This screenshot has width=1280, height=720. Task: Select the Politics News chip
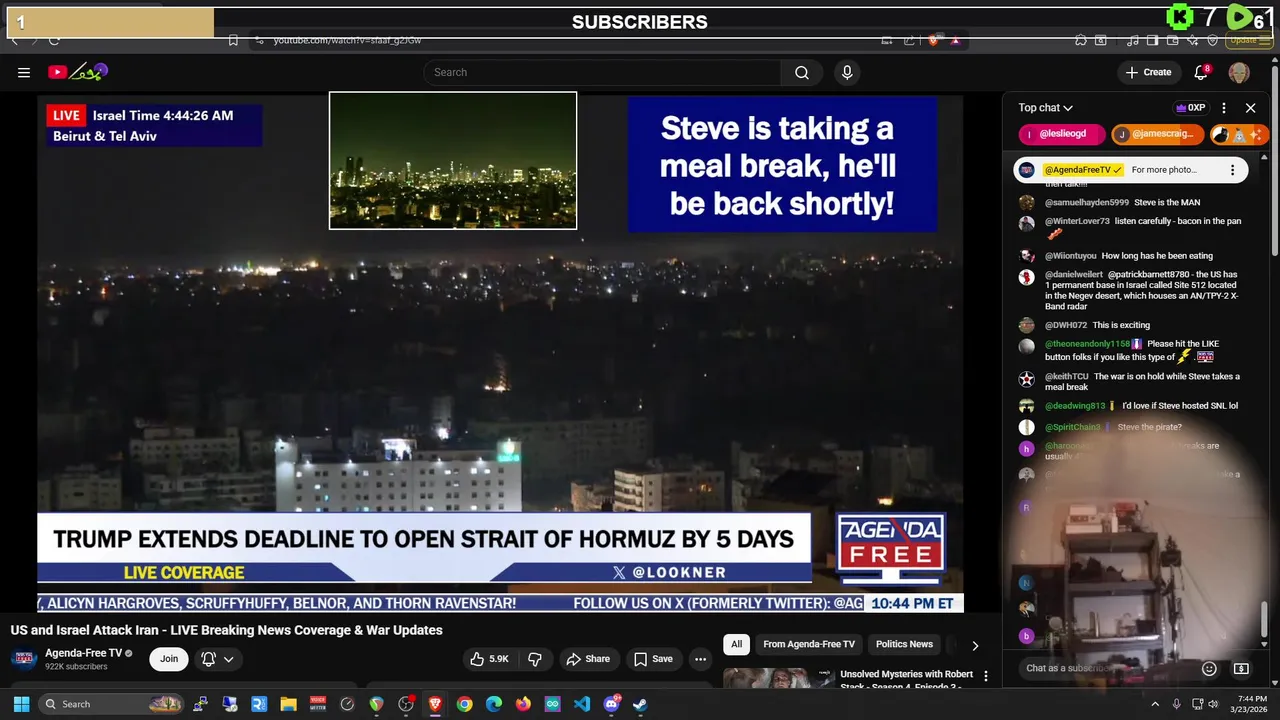[904, 645]
